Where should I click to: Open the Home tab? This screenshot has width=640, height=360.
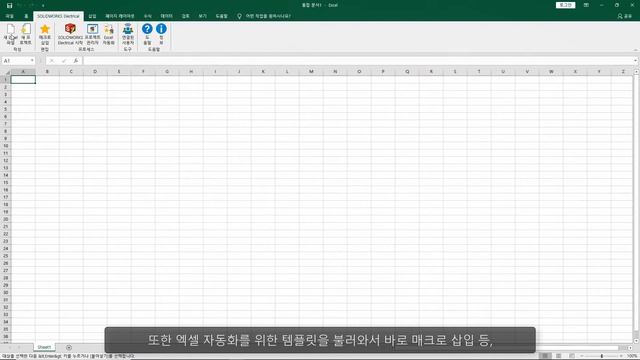[26, 16]
